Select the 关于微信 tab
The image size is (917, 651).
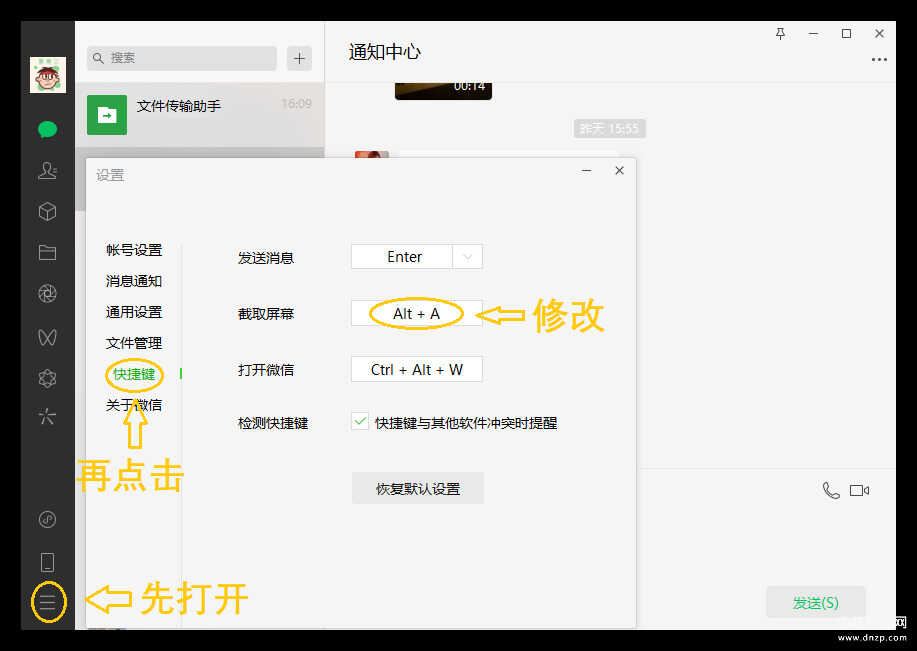point(134,405)
